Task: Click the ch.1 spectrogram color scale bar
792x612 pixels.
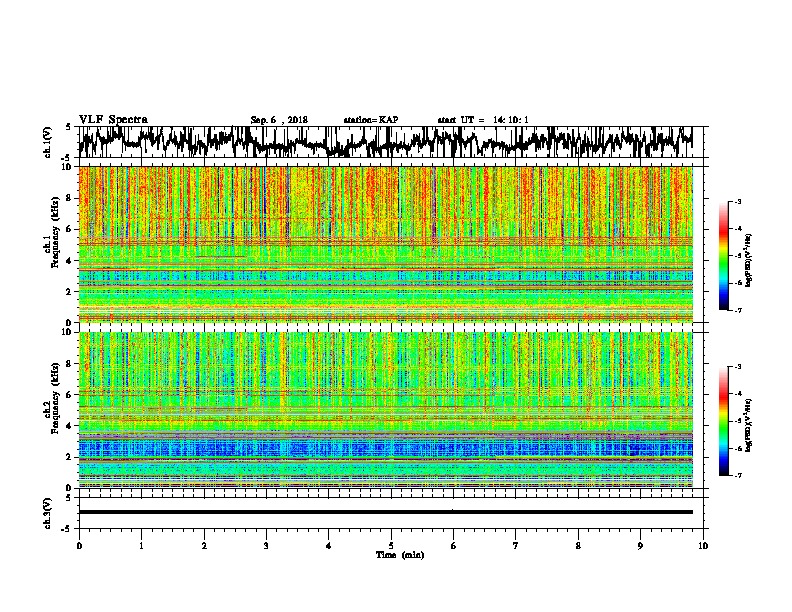Action: (724, 256)
